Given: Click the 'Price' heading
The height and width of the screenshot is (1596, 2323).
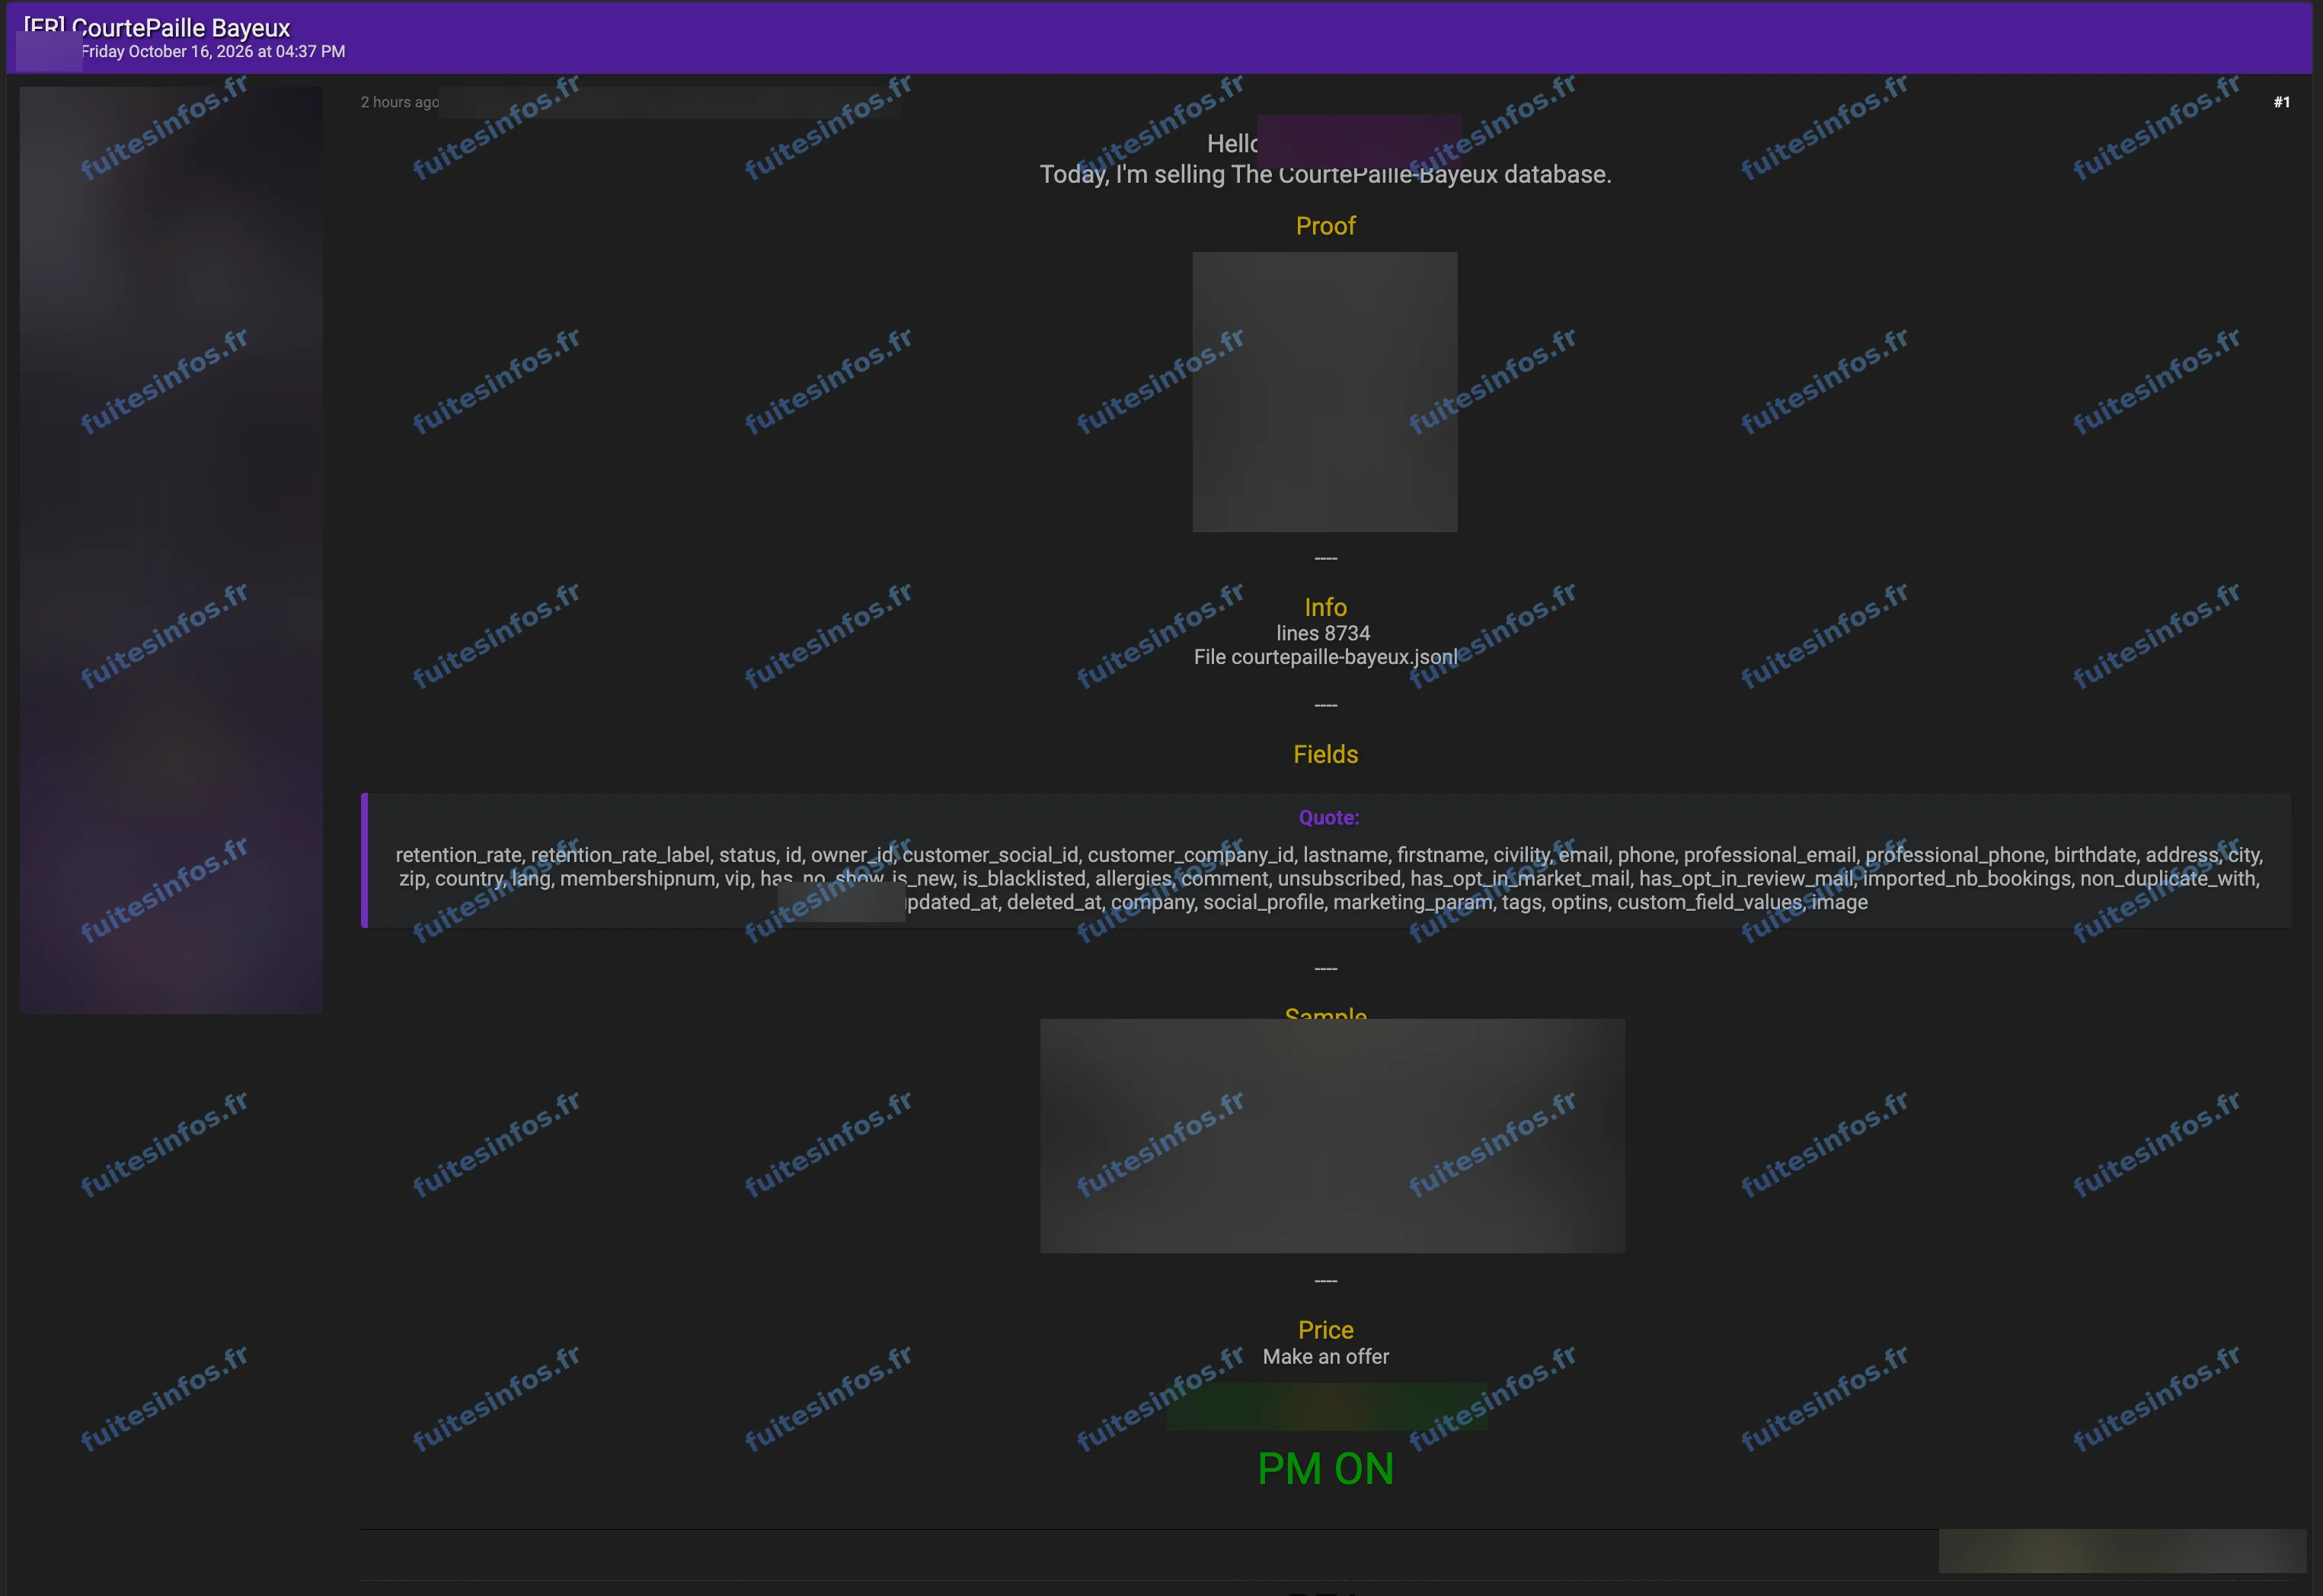Looking at the screenshot, I should click(1325, 1330).
